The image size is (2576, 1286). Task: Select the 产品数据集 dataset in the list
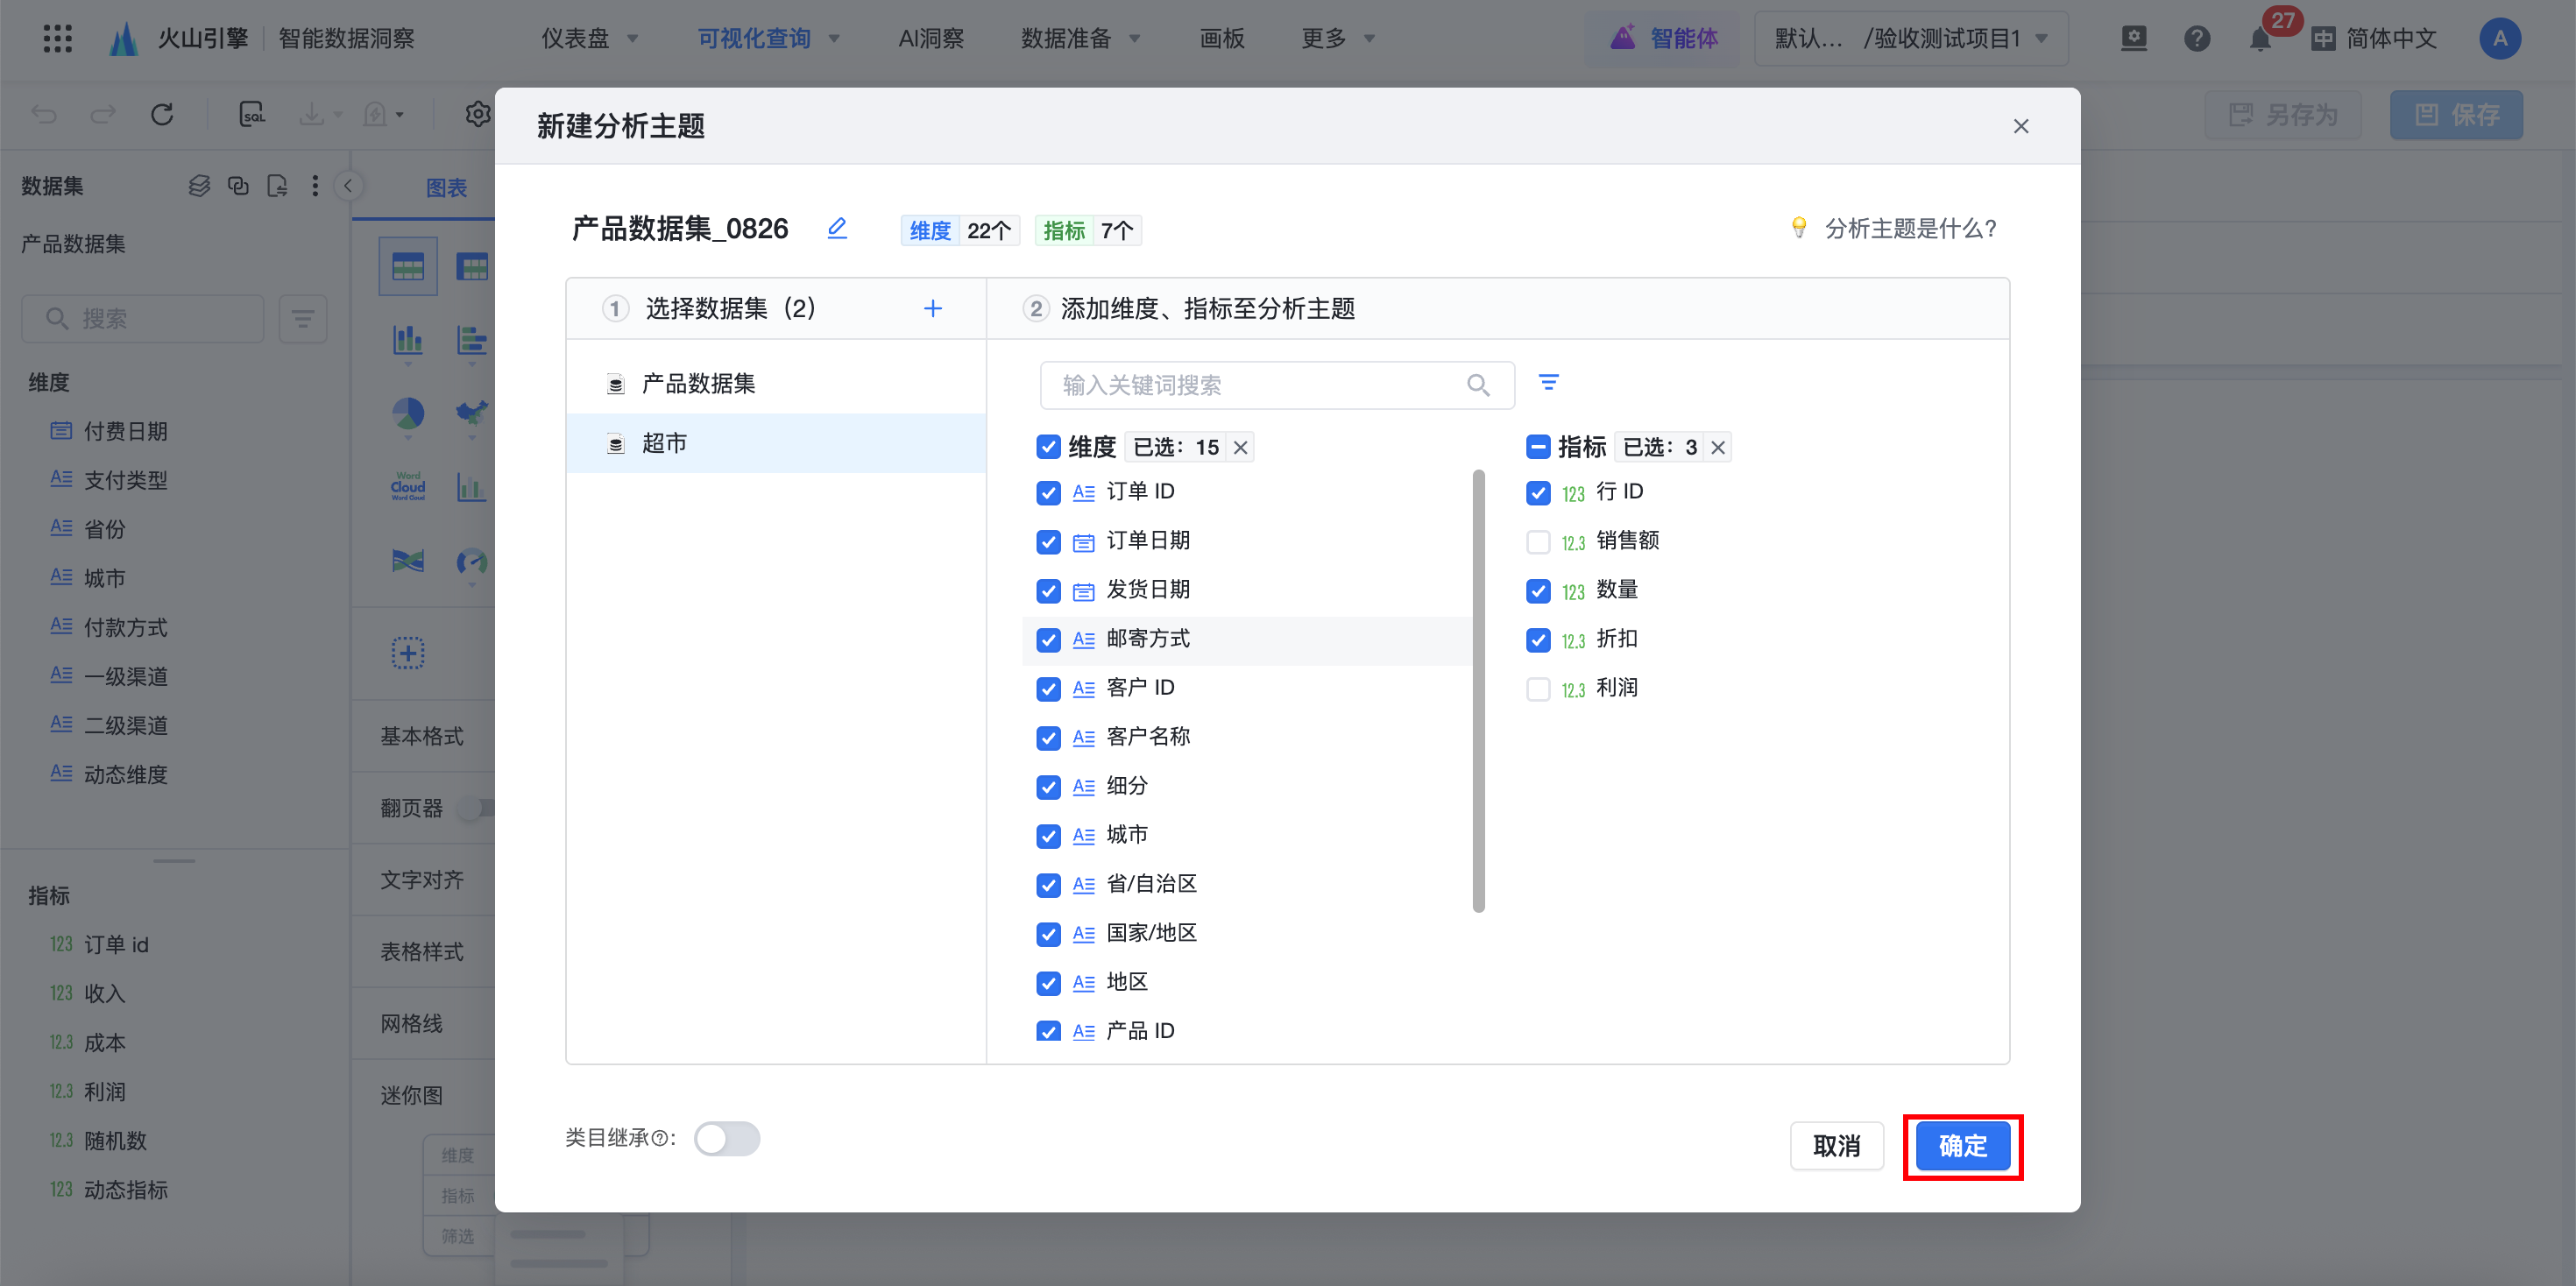698,384
